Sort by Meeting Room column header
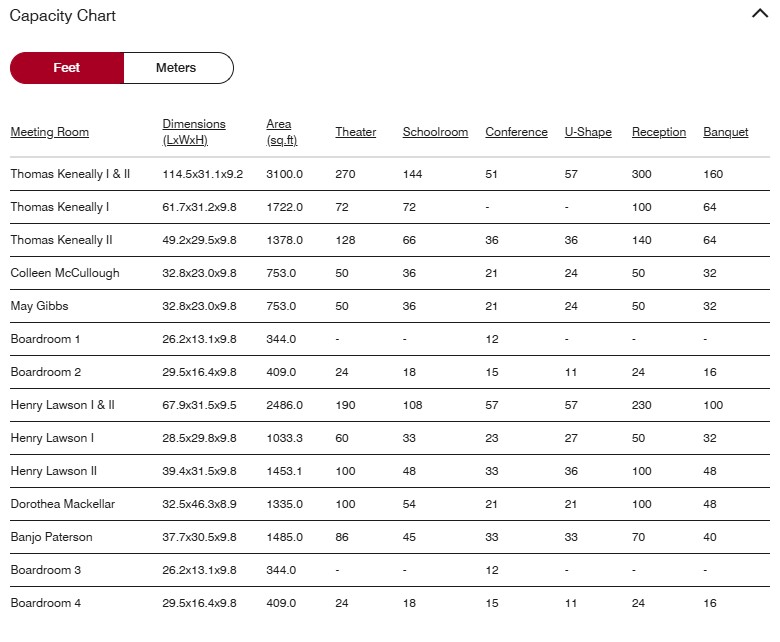The width and height of the screenshot is (780, 642). pyautogui.click(x=50, y=132)
